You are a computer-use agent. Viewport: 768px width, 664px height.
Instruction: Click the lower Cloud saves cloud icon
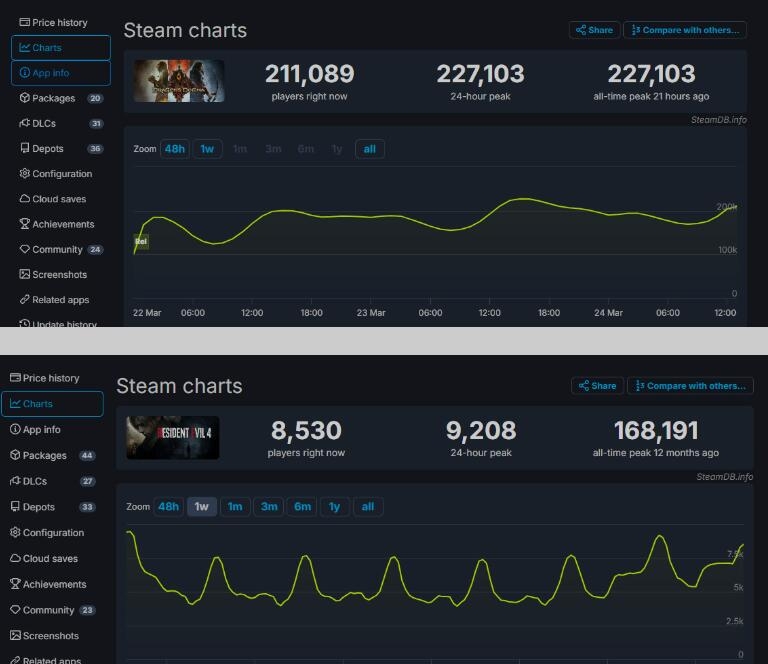[x=15, y=558]
